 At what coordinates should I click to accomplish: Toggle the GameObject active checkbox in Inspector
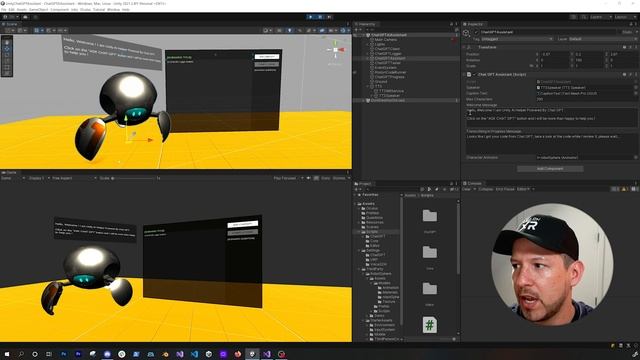pos(476,32)
